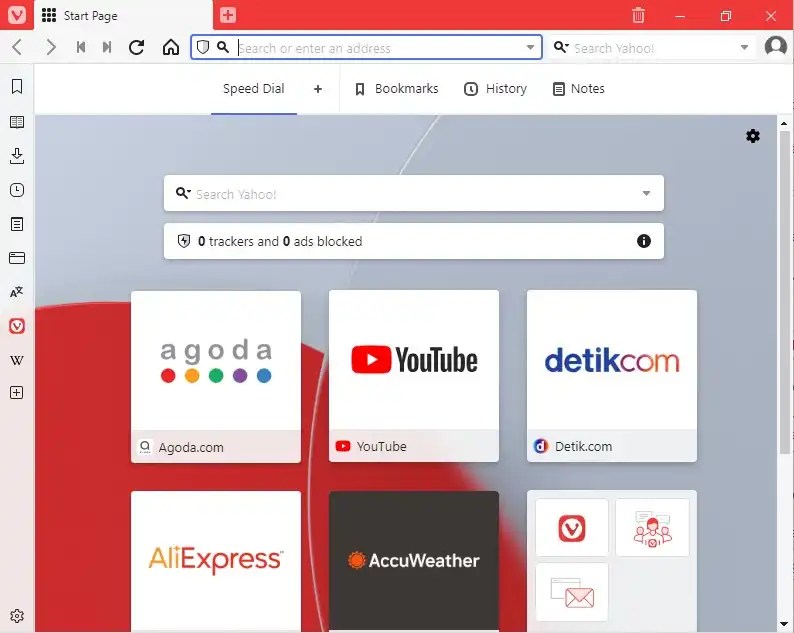Viewport: 794px width, 633px height.
Task: Open the user profile avatar
Action: [x=775, y=47]
